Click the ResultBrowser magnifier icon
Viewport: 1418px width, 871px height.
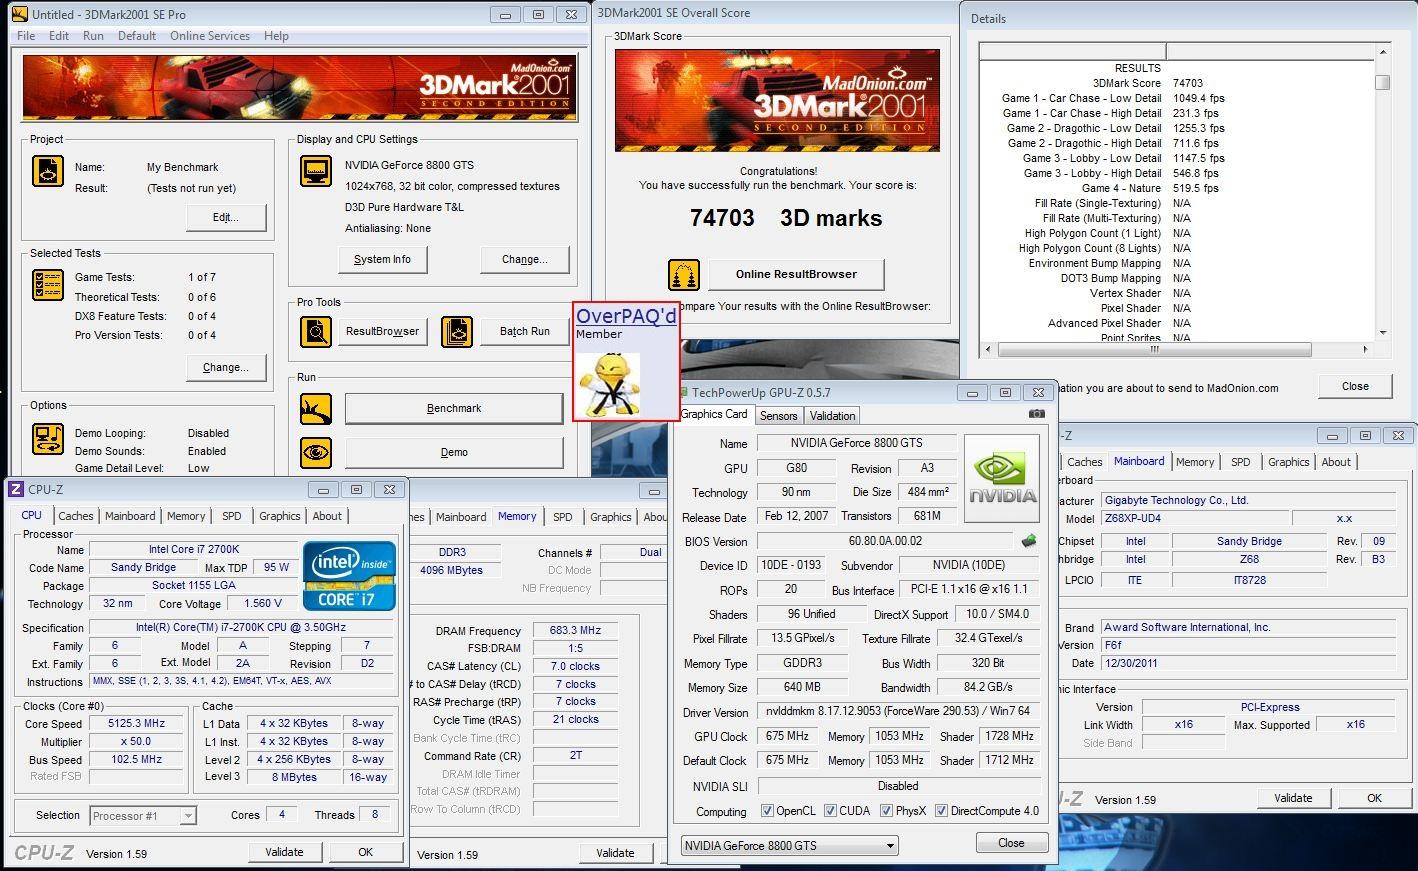[316, 331]
